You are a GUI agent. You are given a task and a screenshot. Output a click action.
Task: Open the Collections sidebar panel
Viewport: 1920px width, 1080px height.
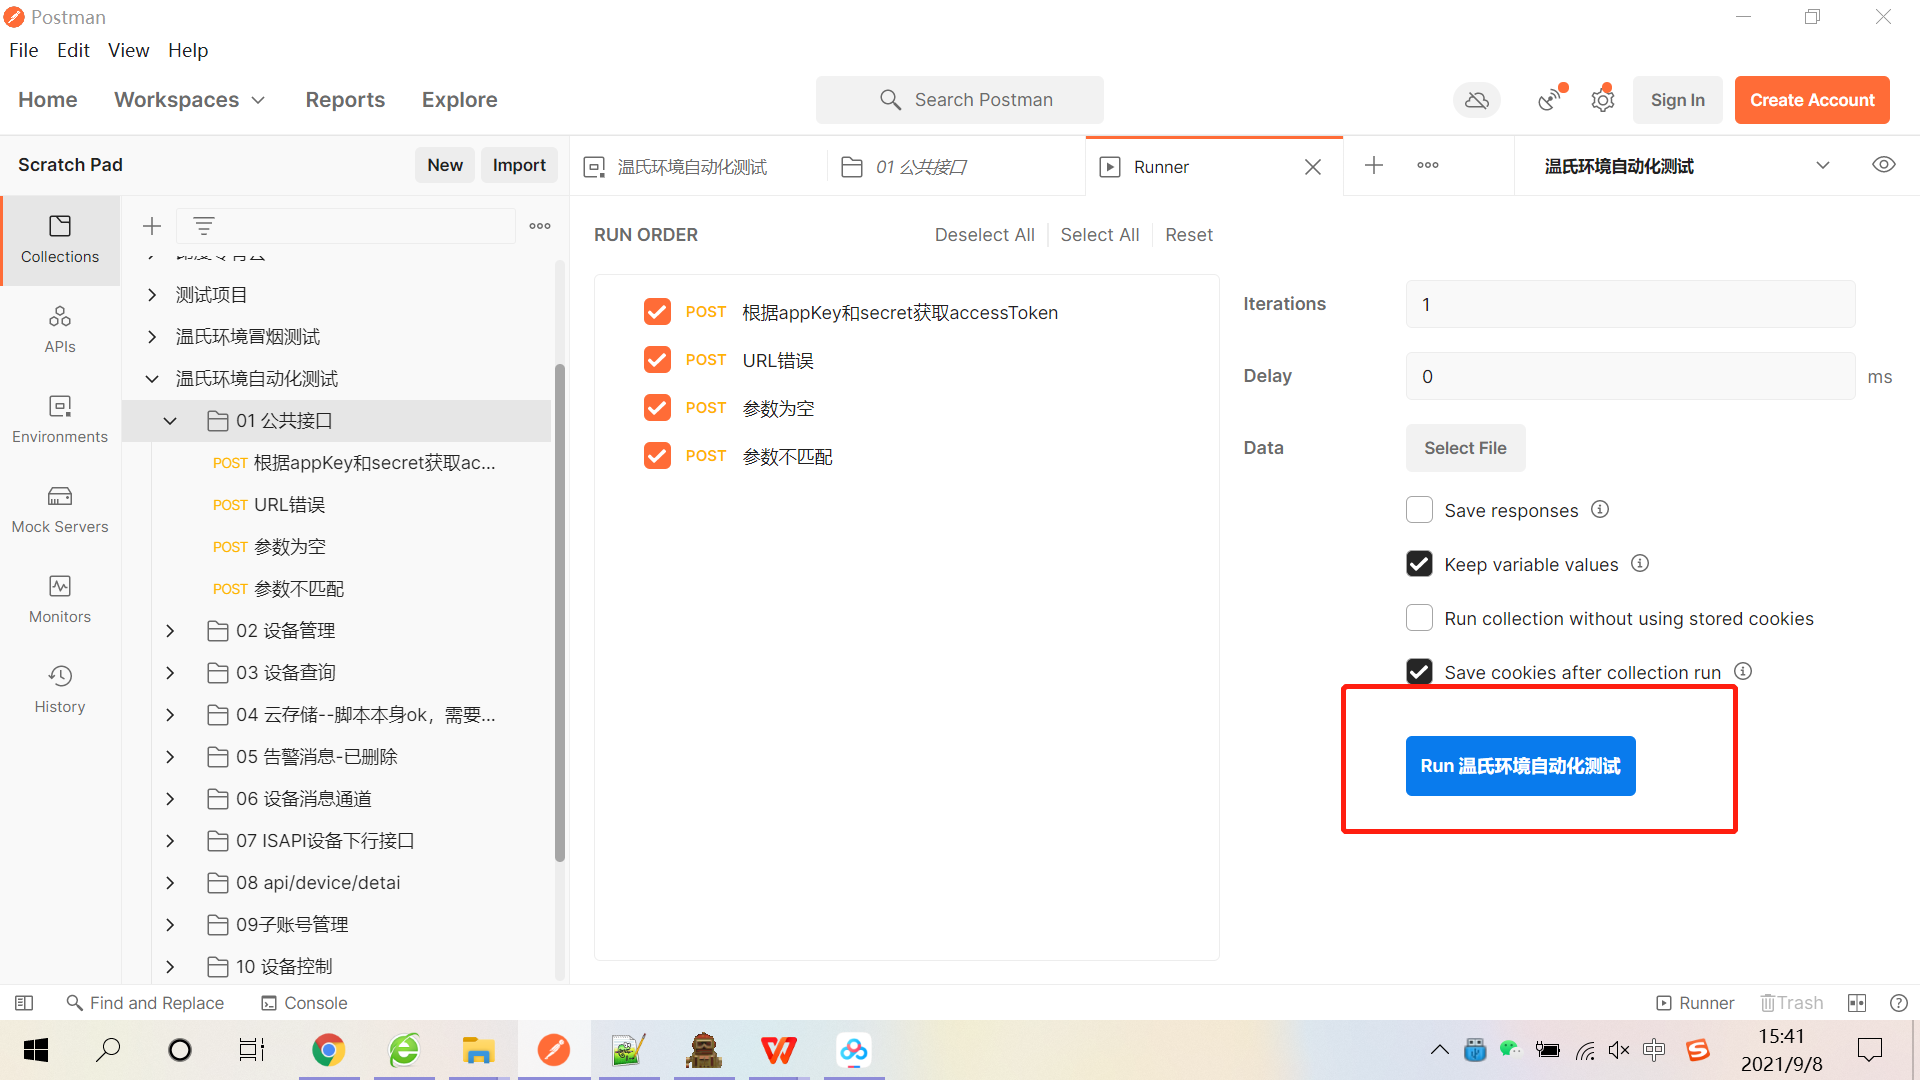coord(60,239)
